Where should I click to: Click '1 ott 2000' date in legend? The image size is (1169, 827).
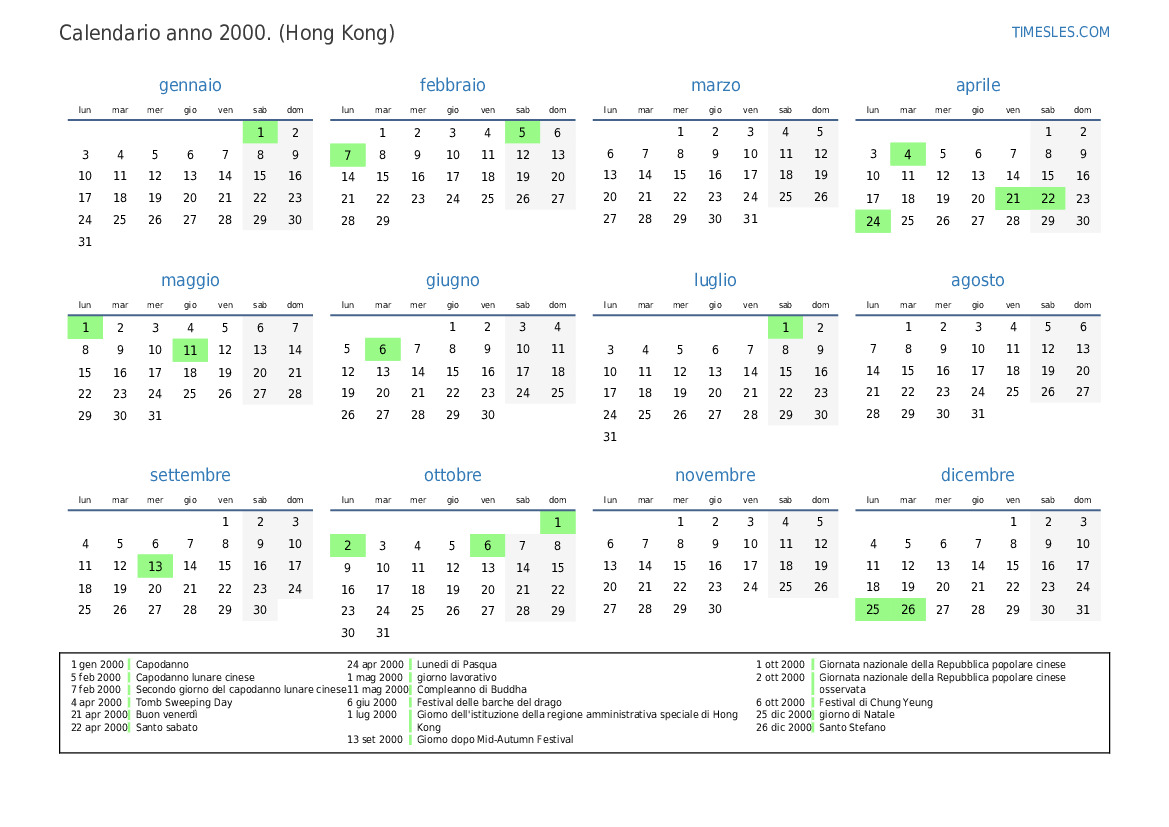(x=780, y=664)
